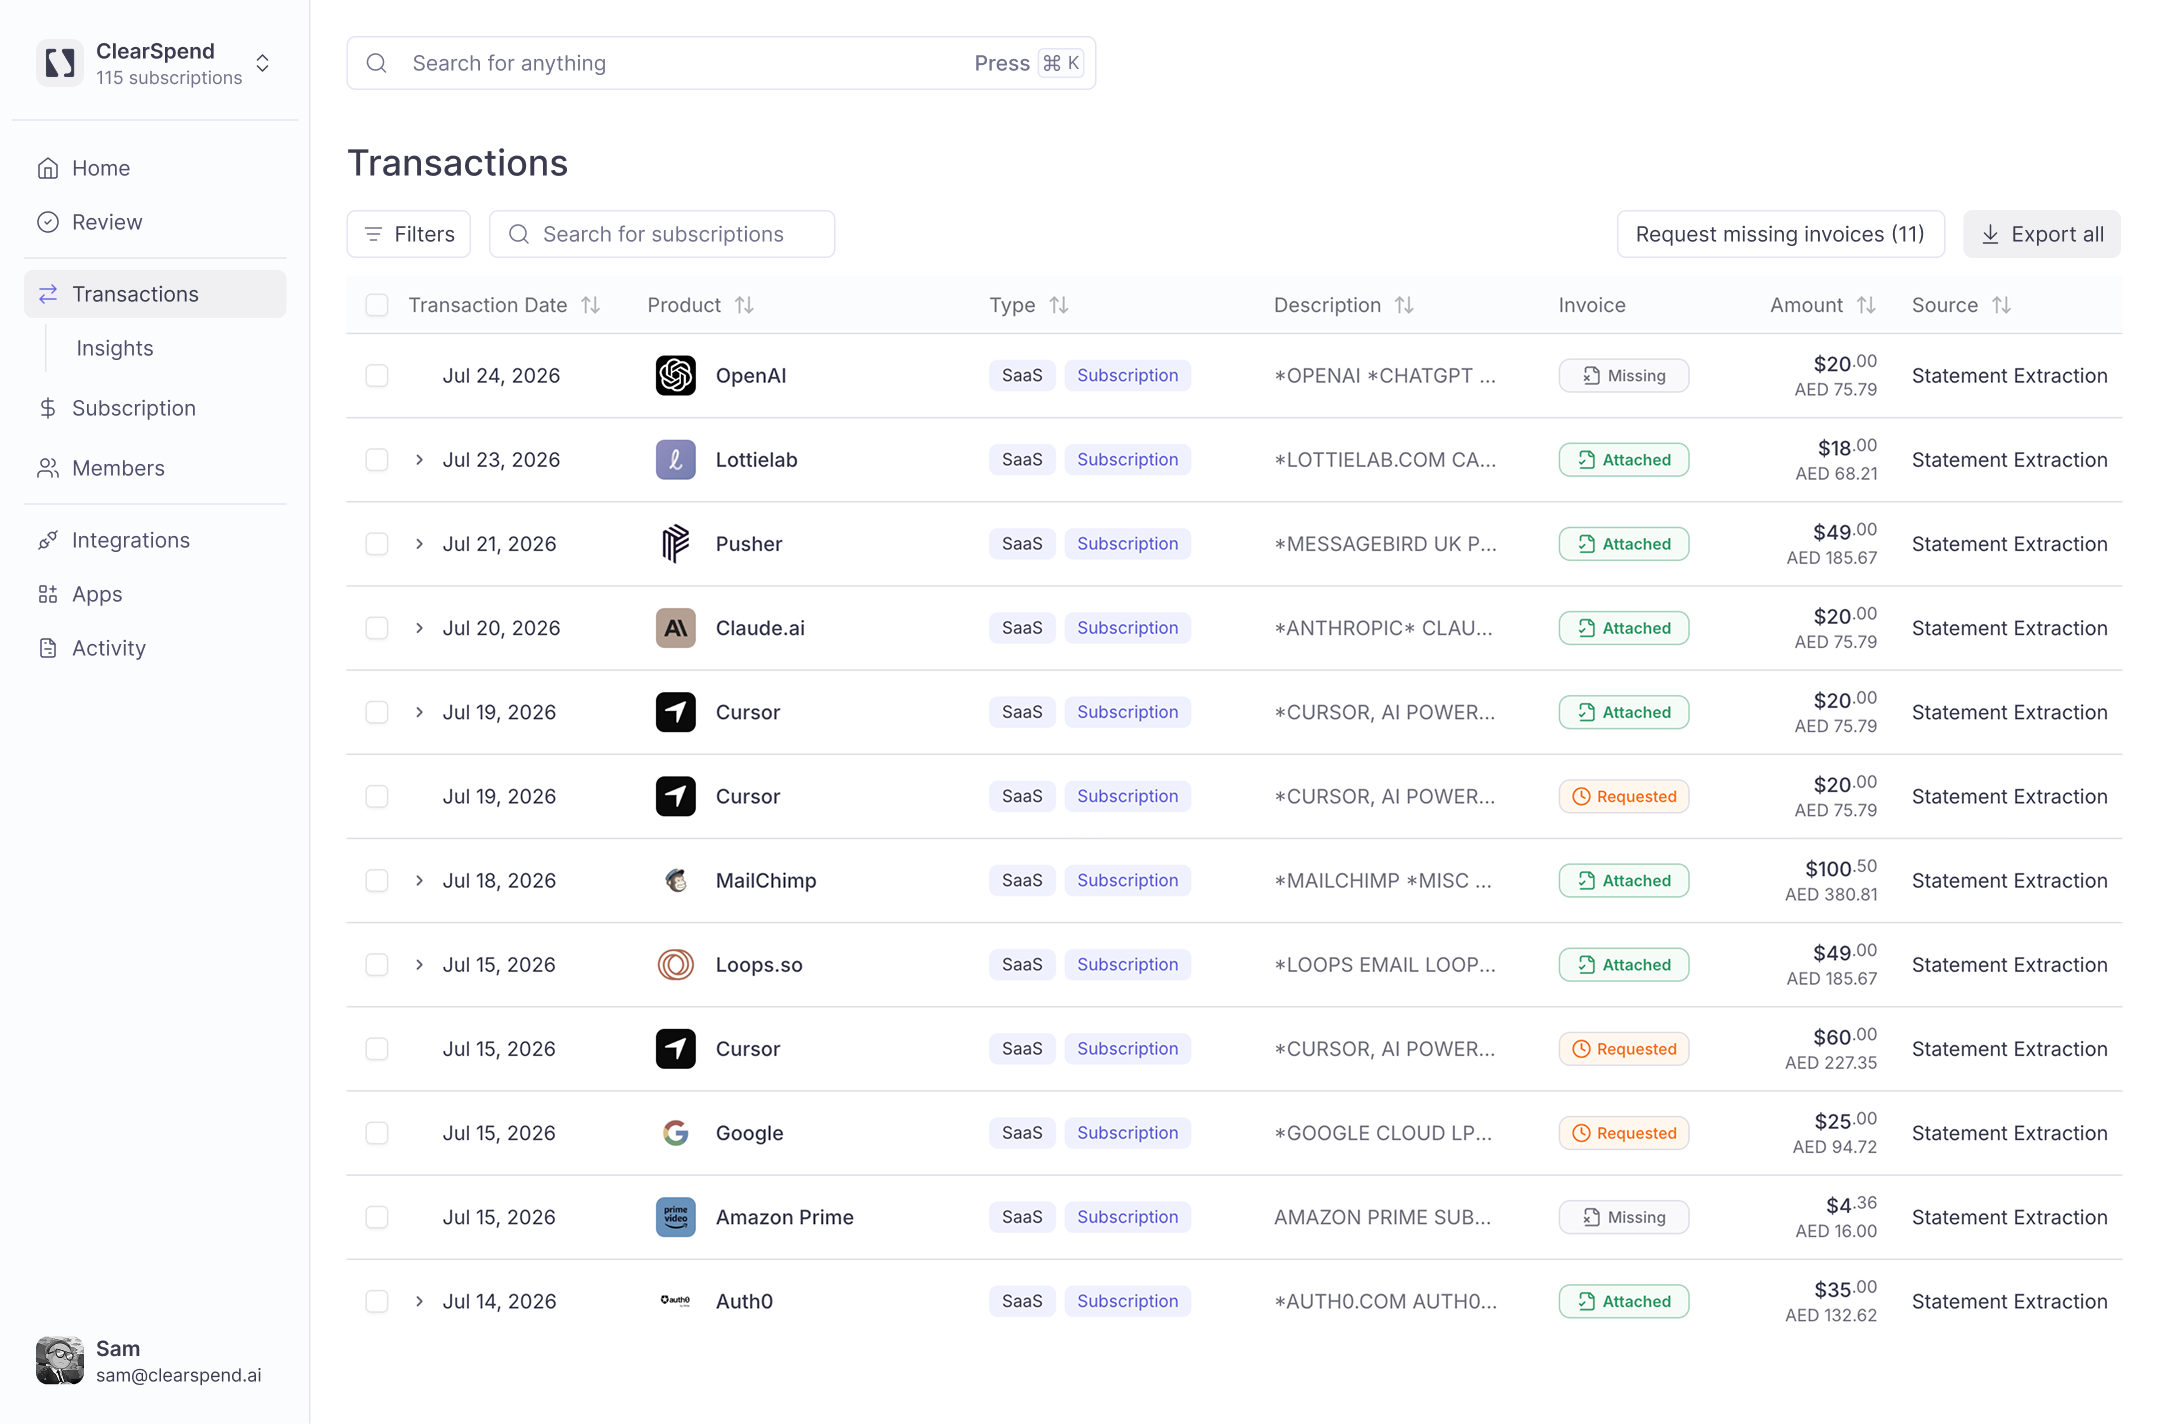This screenshot has height=1424, width=2160.
Task: Click the Auth0 product logo
Action: pos(675,1301)
